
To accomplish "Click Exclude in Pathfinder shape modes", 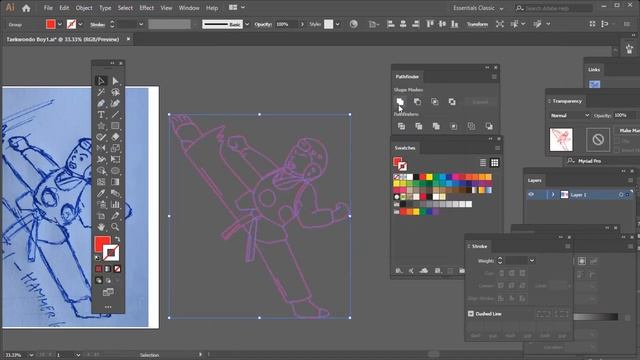I will (x=452, y=102).
